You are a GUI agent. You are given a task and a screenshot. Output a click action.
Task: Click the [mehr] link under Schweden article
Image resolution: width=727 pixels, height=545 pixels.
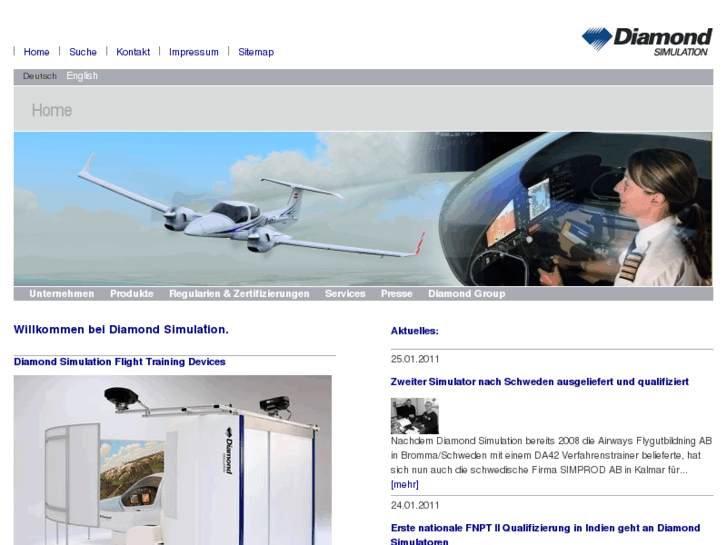404,485
